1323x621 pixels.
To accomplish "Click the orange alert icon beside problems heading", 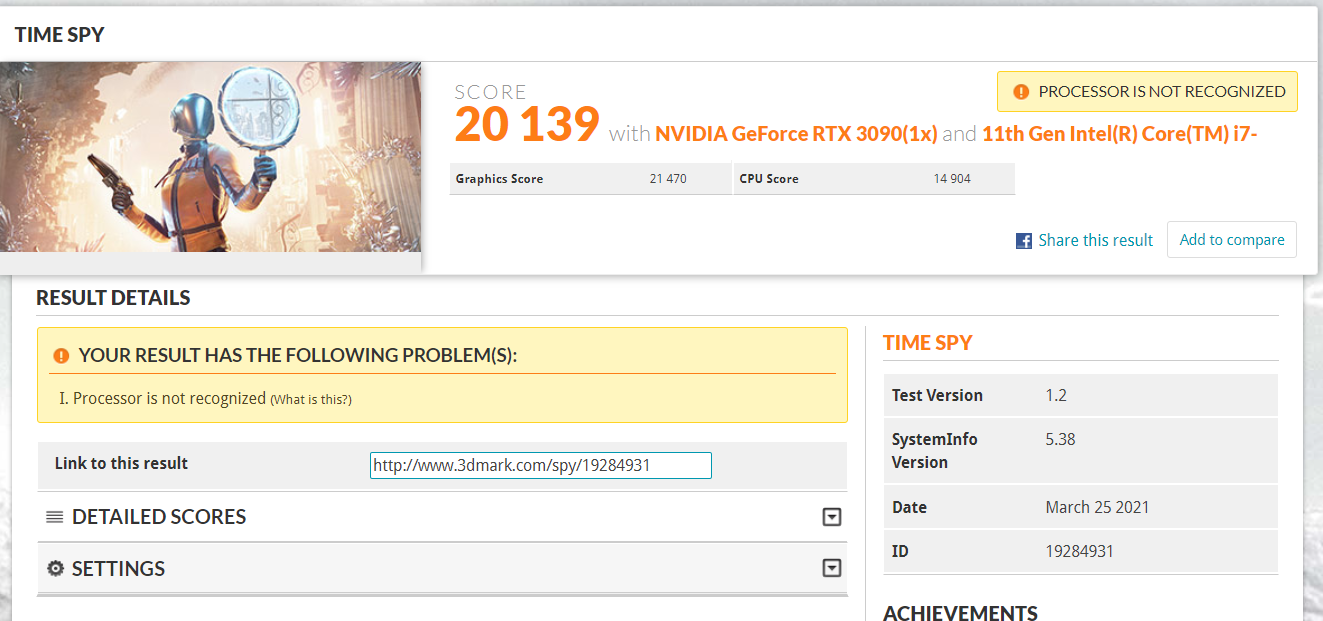I will [62, 356].
